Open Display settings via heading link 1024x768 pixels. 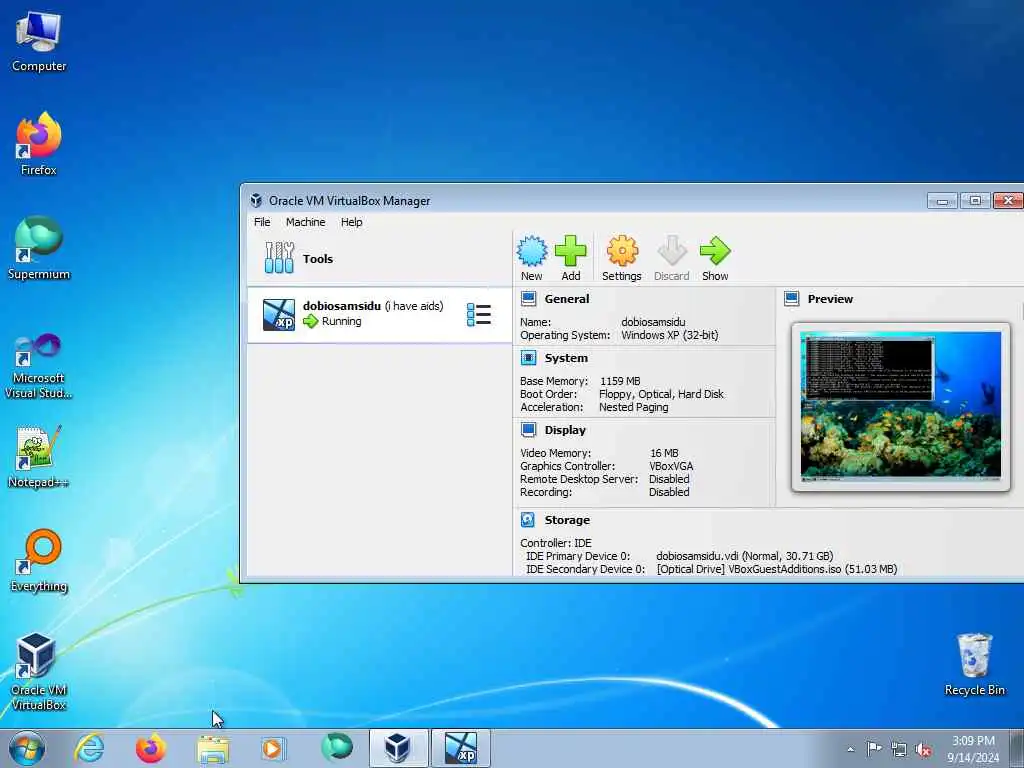coord(565,430)
